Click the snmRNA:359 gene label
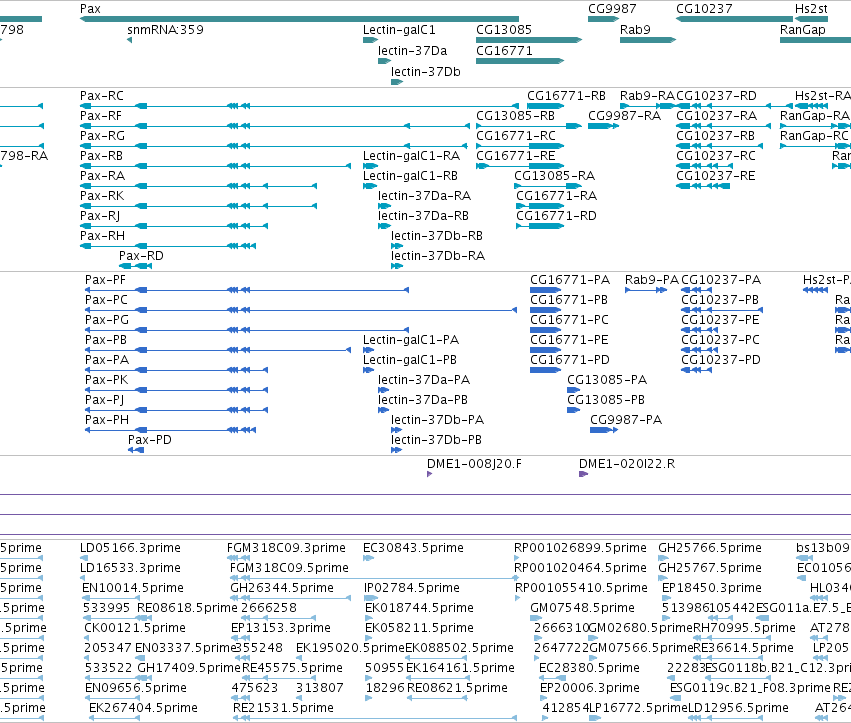Image resolution: width=851 pixels, height=723 pixels. pyautogui.click(x=166, y=30)
